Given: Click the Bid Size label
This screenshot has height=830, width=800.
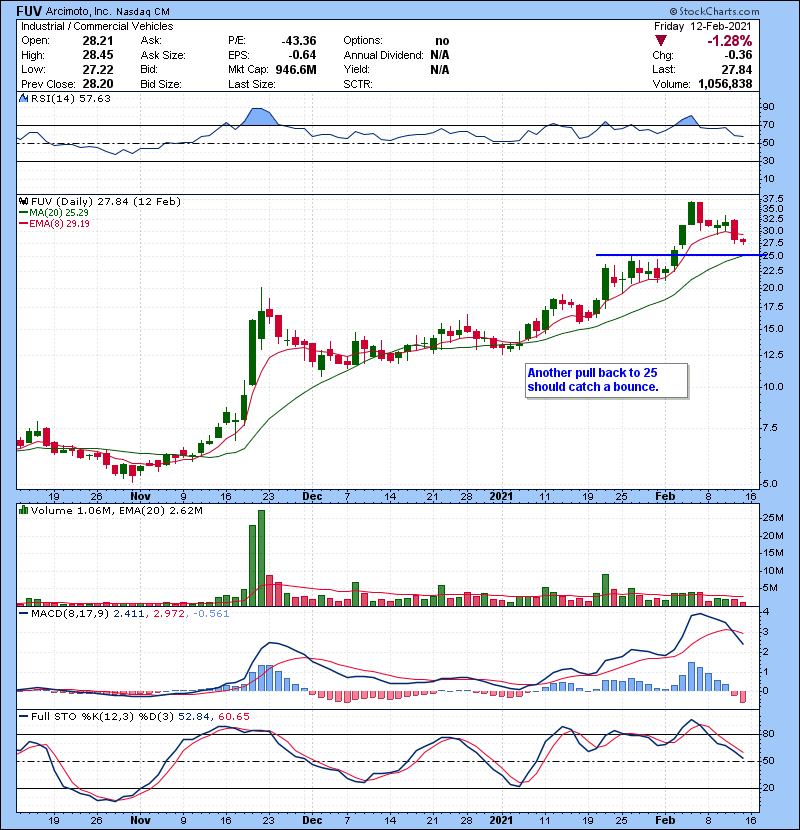Looking at the screenshot, I should 161,84.
